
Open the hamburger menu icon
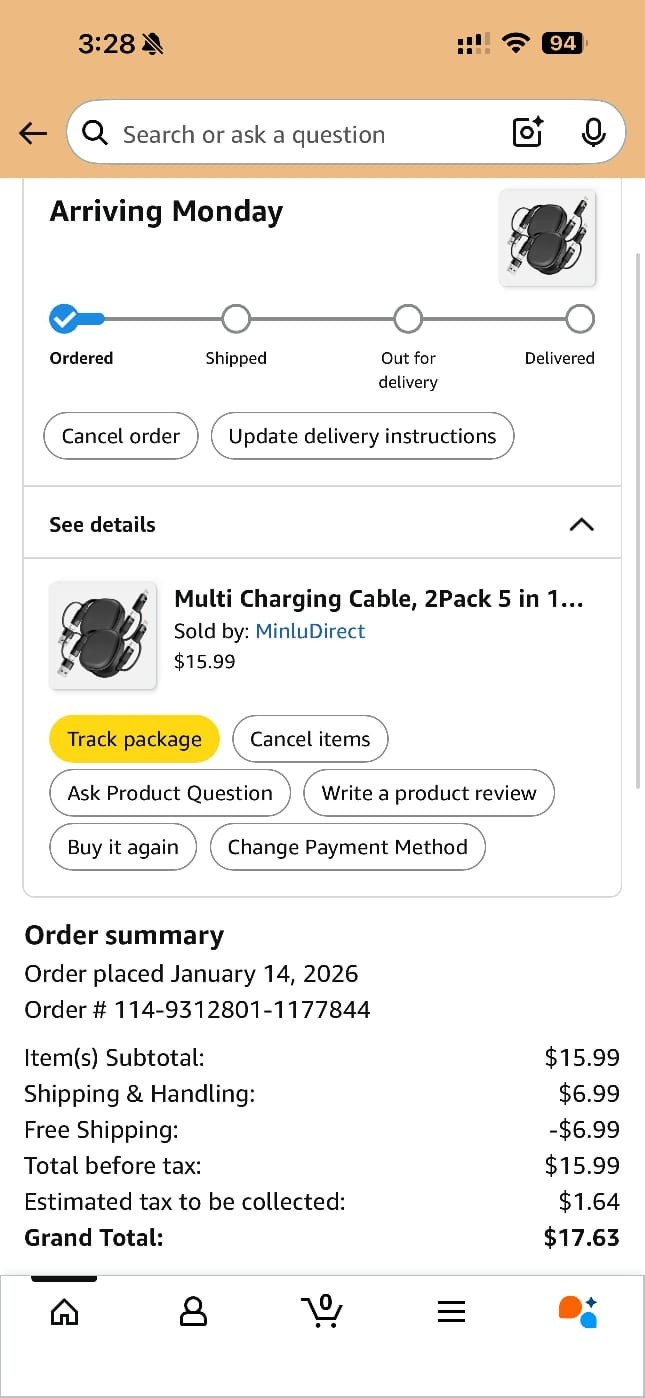point(451,1311)
